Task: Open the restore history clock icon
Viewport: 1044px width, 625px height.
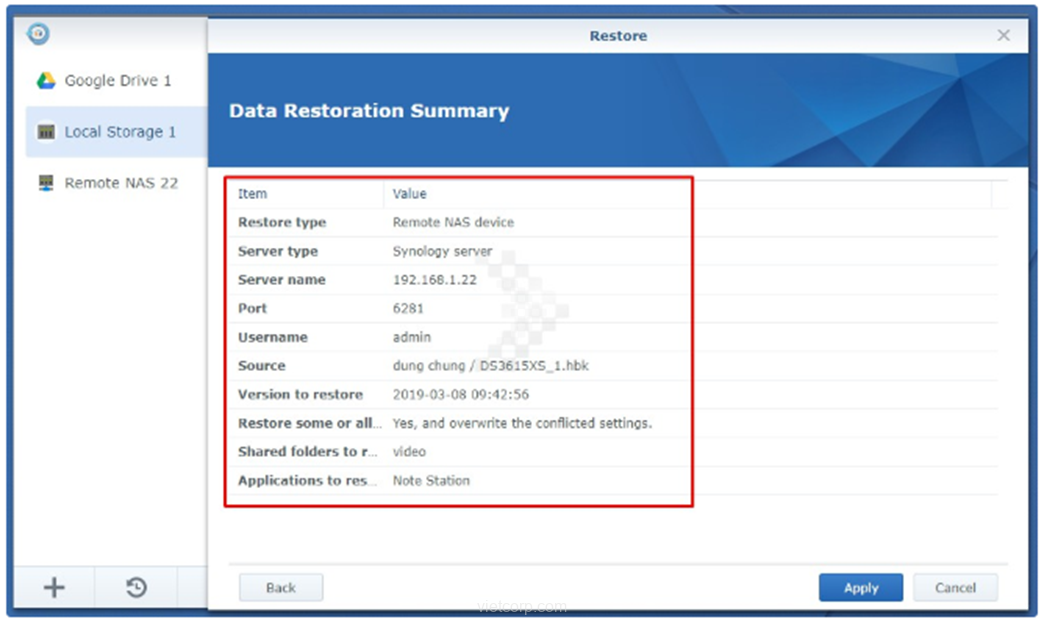Action: coord(137,588)
